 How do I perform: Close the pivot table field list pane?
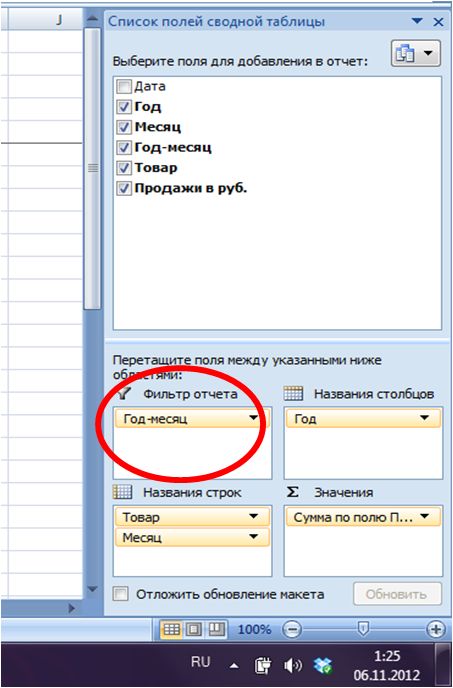[438, 22]
